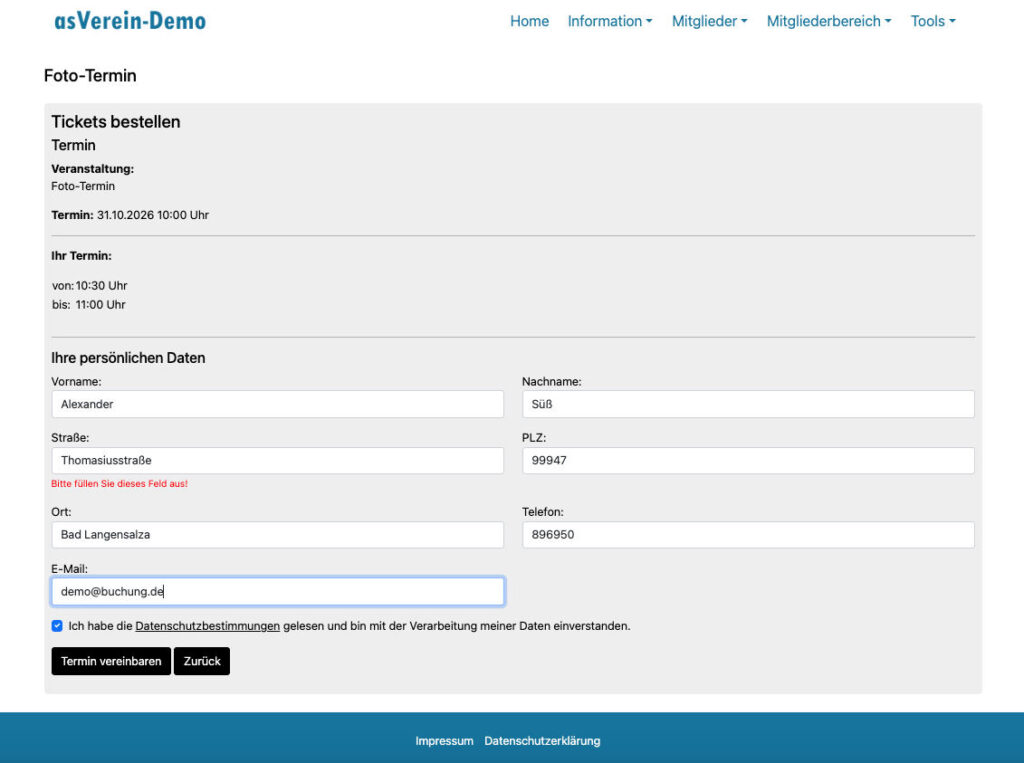
Task: Open Impressum in the footer
Action: [x=444, y=741]
